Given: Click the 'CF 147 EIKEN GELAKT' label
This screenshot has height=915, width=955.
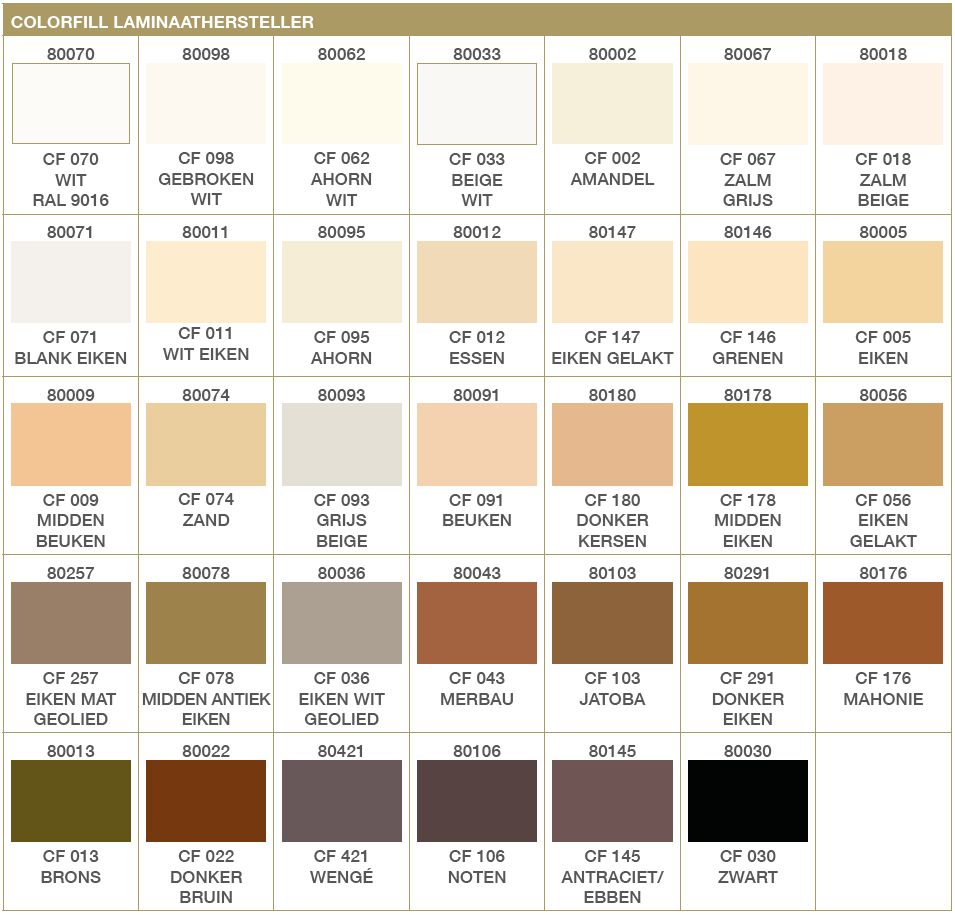Looking at the screenshot, I should click(612, 347).
